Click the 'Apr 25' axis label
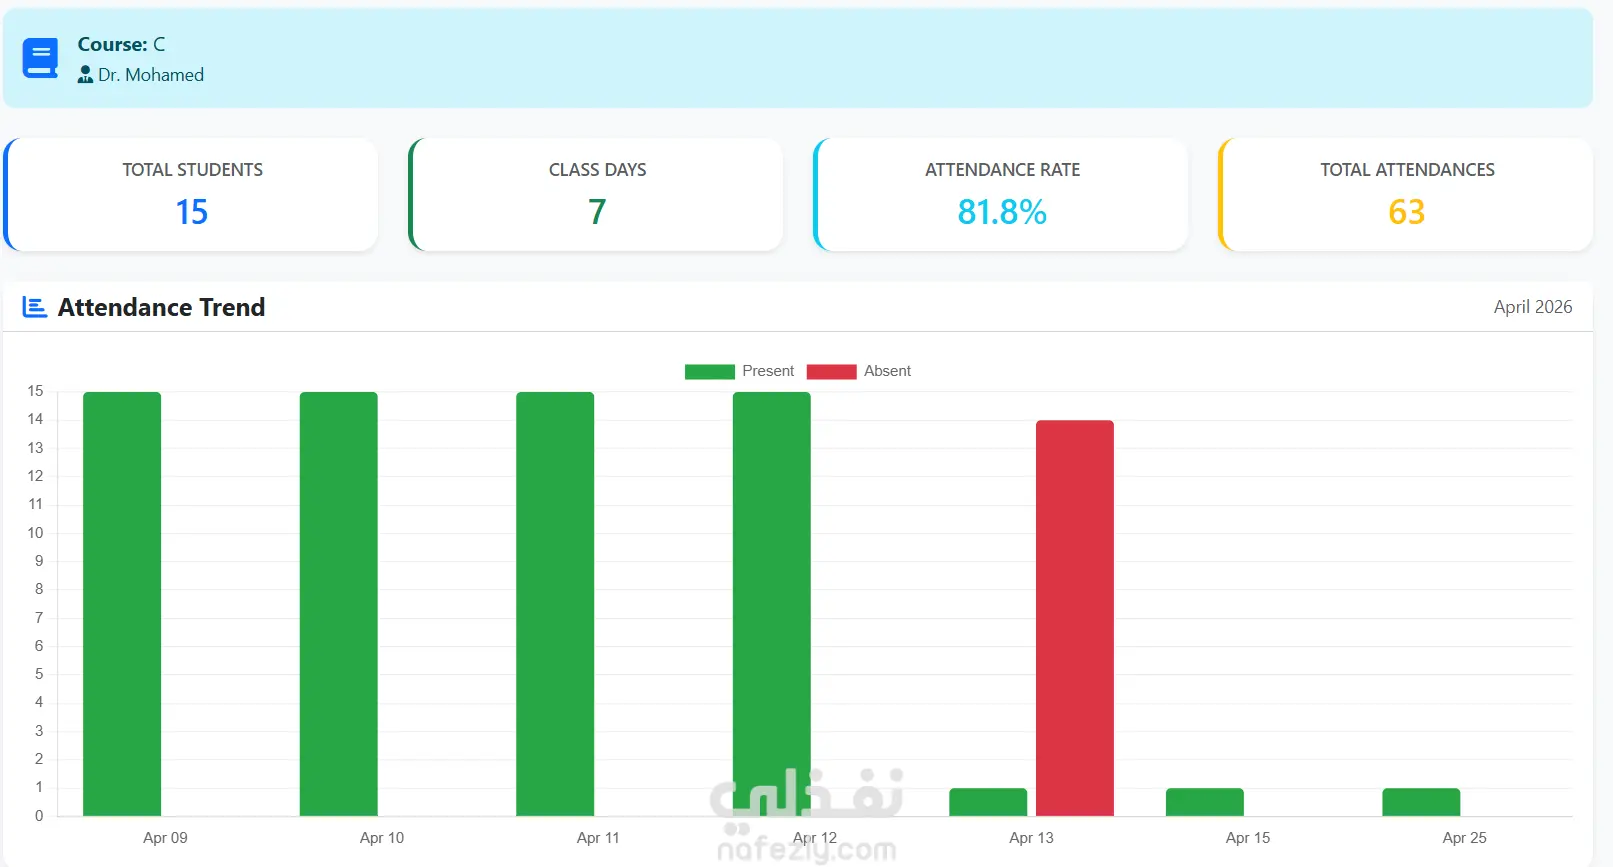Screen dimensions: 1613x867 tap(1464, 838)
